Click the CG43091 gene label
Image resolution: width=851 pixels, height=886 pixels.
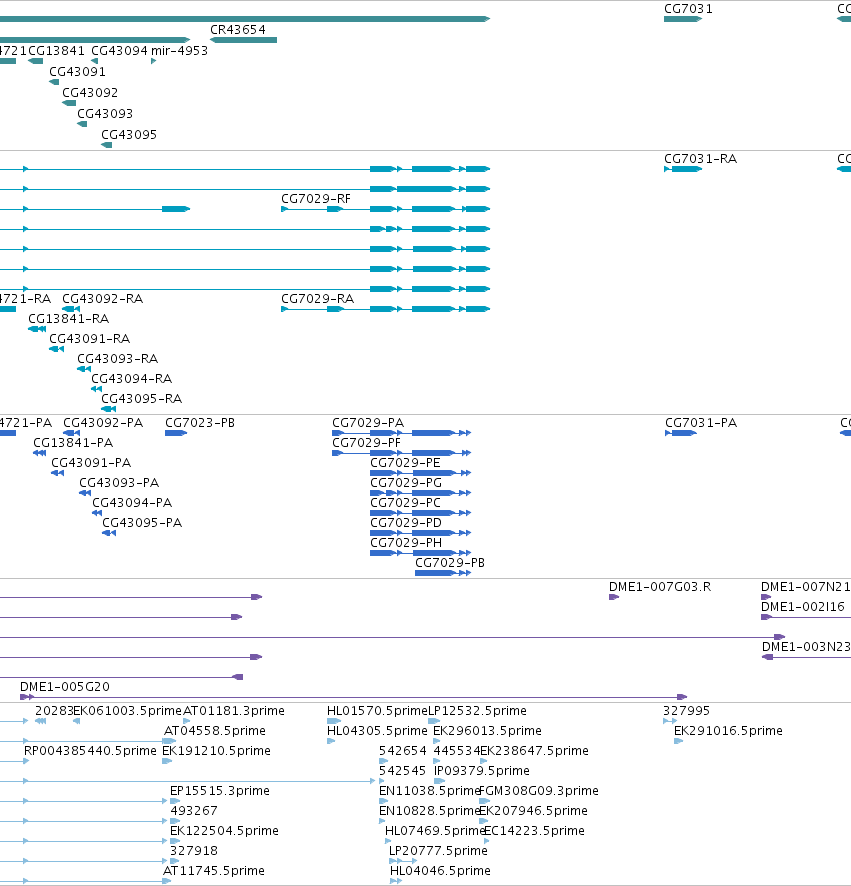77,72
